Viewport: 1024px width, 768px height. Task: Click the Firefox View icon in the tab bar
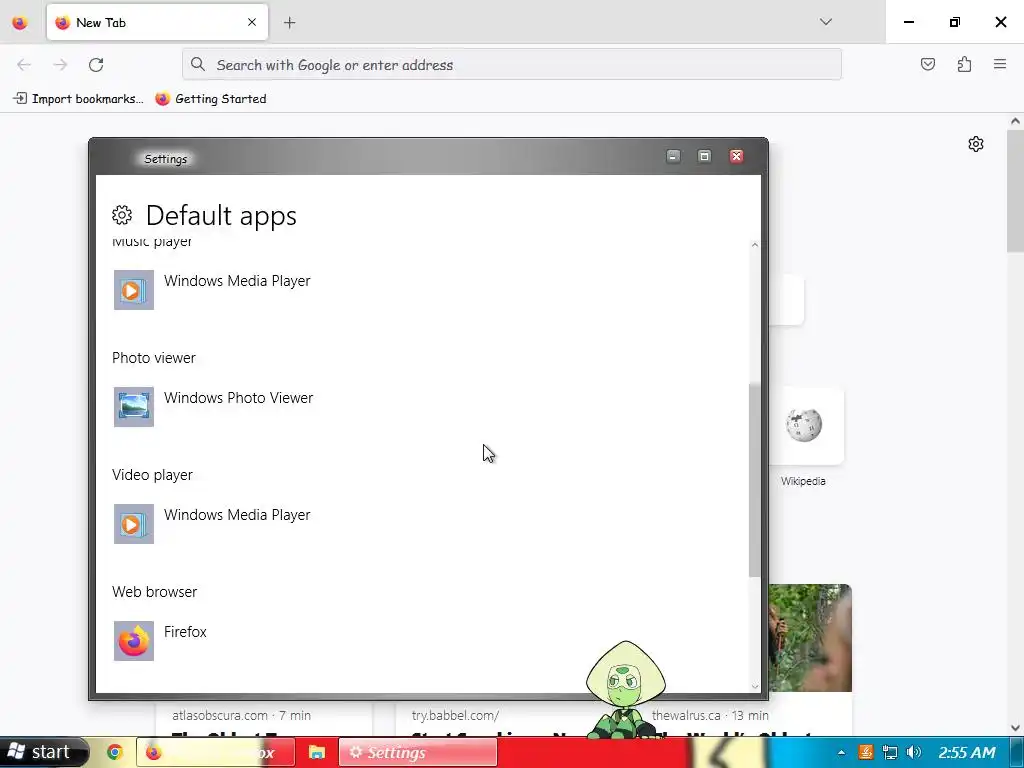(x=20, y=23)
